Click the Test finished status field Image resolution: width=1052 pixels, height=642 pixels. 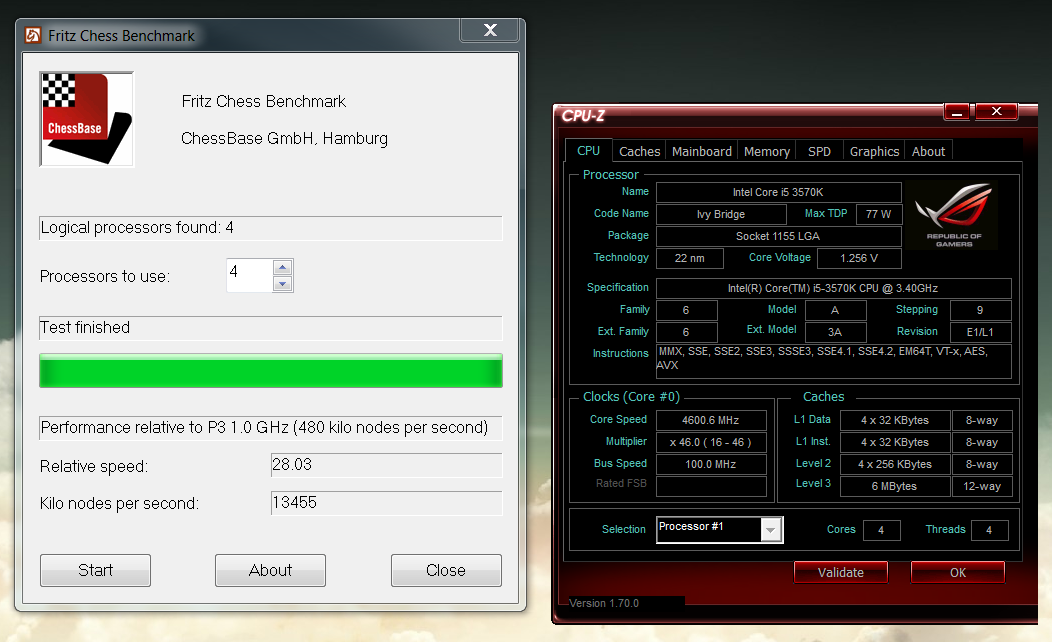270,328
